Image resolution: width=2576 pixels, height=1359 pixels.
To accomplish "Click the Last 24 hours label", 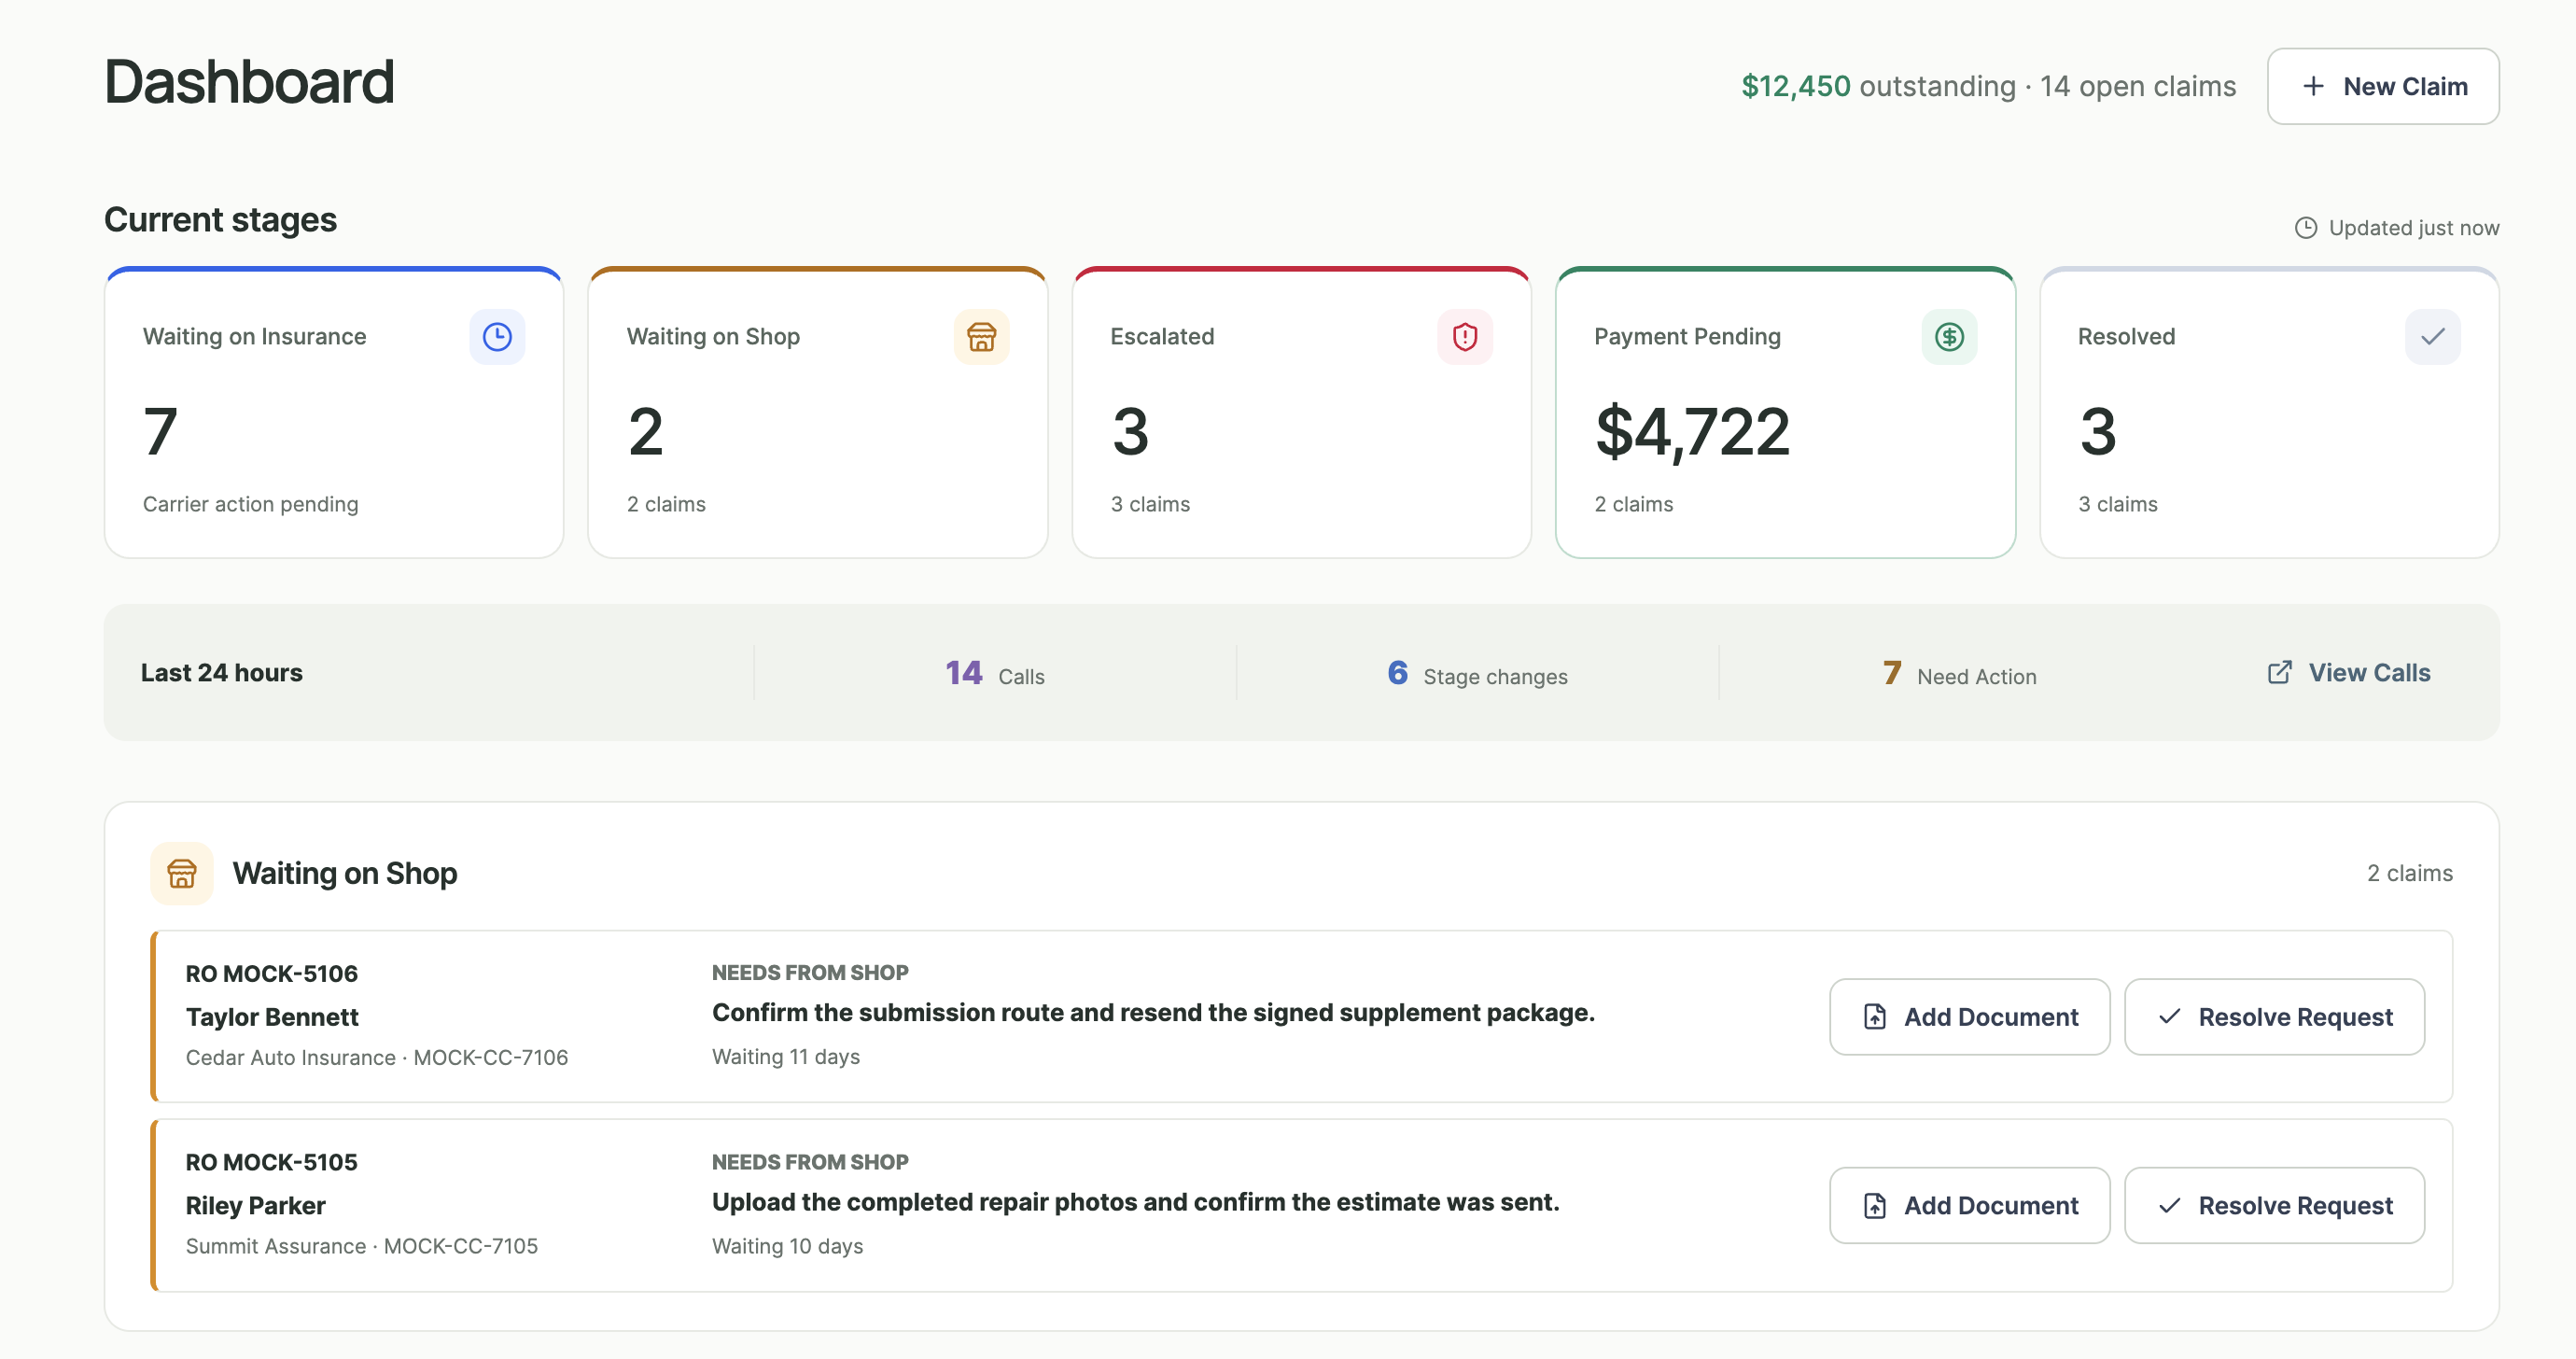I will pos(222,673).
